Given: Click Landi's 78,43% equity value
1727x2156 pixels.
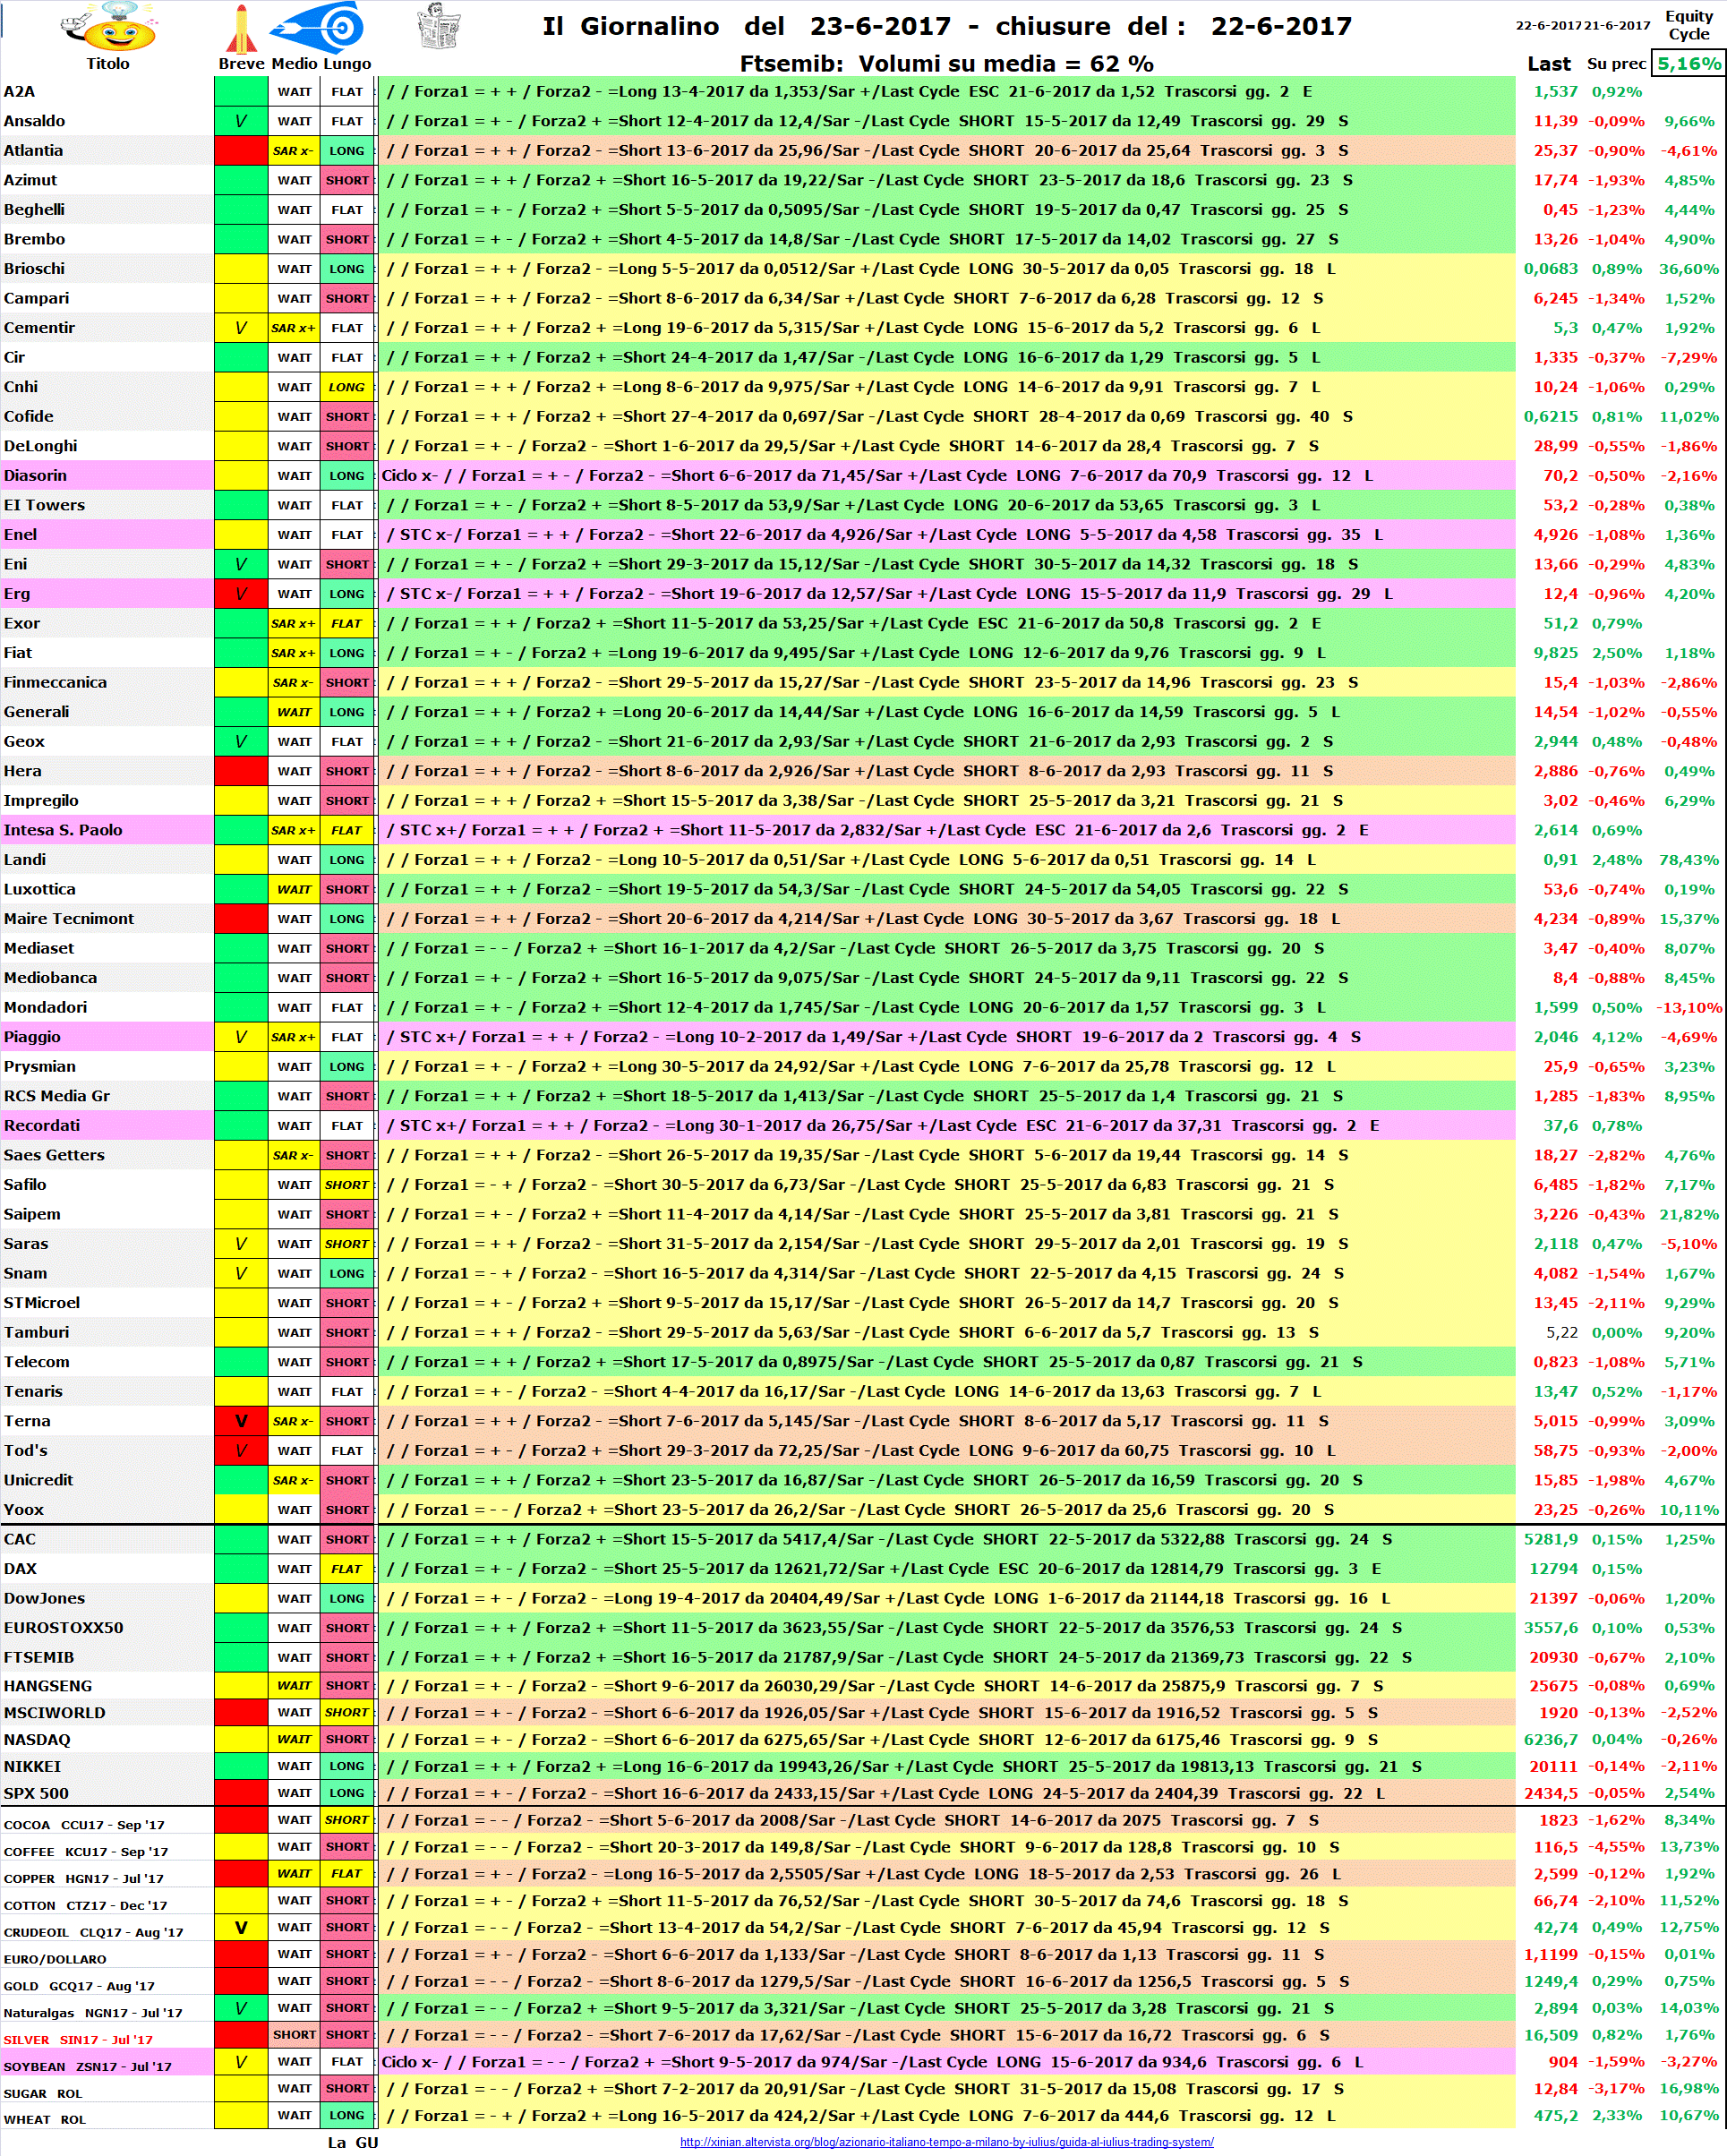Looking at the screenshot, I should 1689,859.
